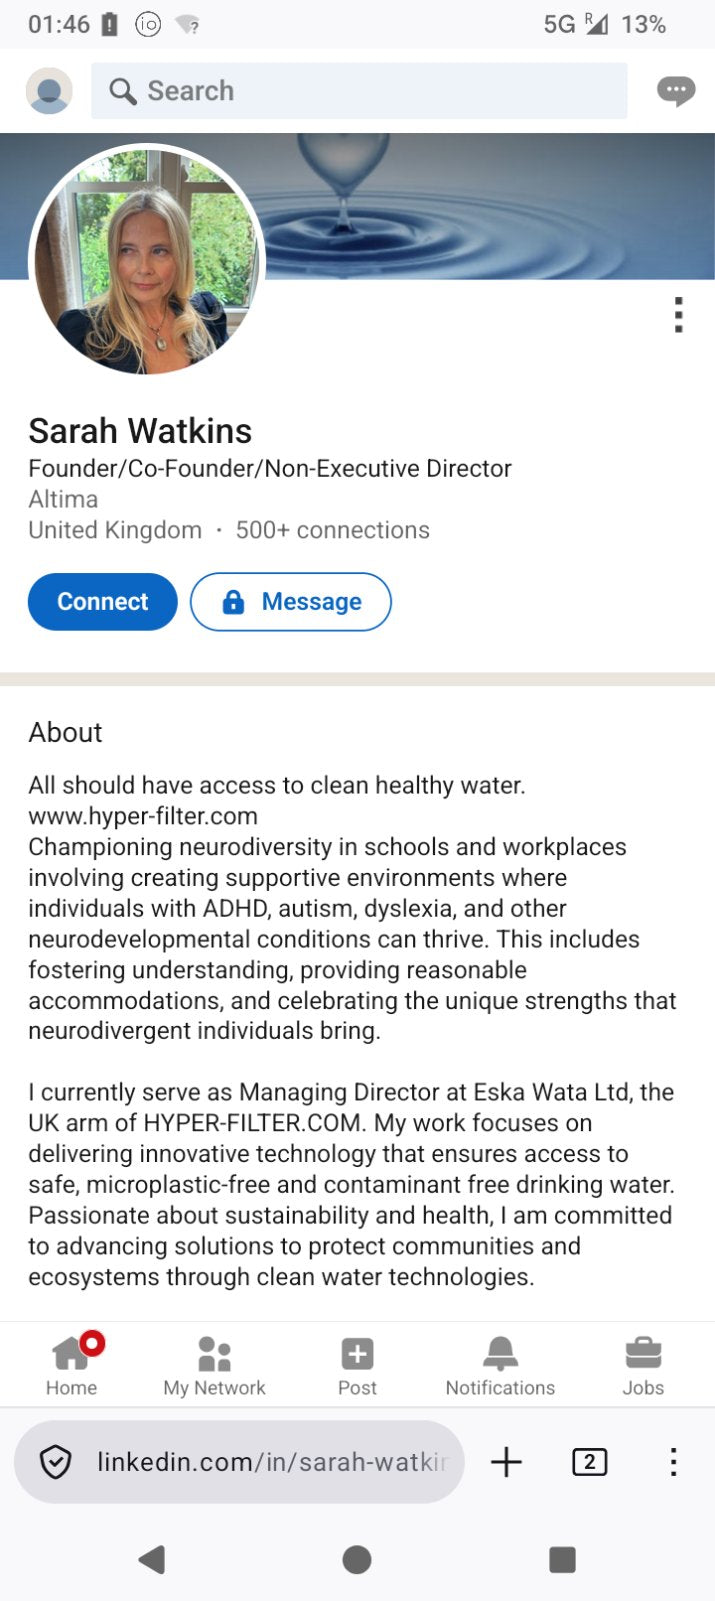The width and height of the screenshot is (715, 1601).
Task: Open profile's three-dot overflow menu
Action: point(679,315)
